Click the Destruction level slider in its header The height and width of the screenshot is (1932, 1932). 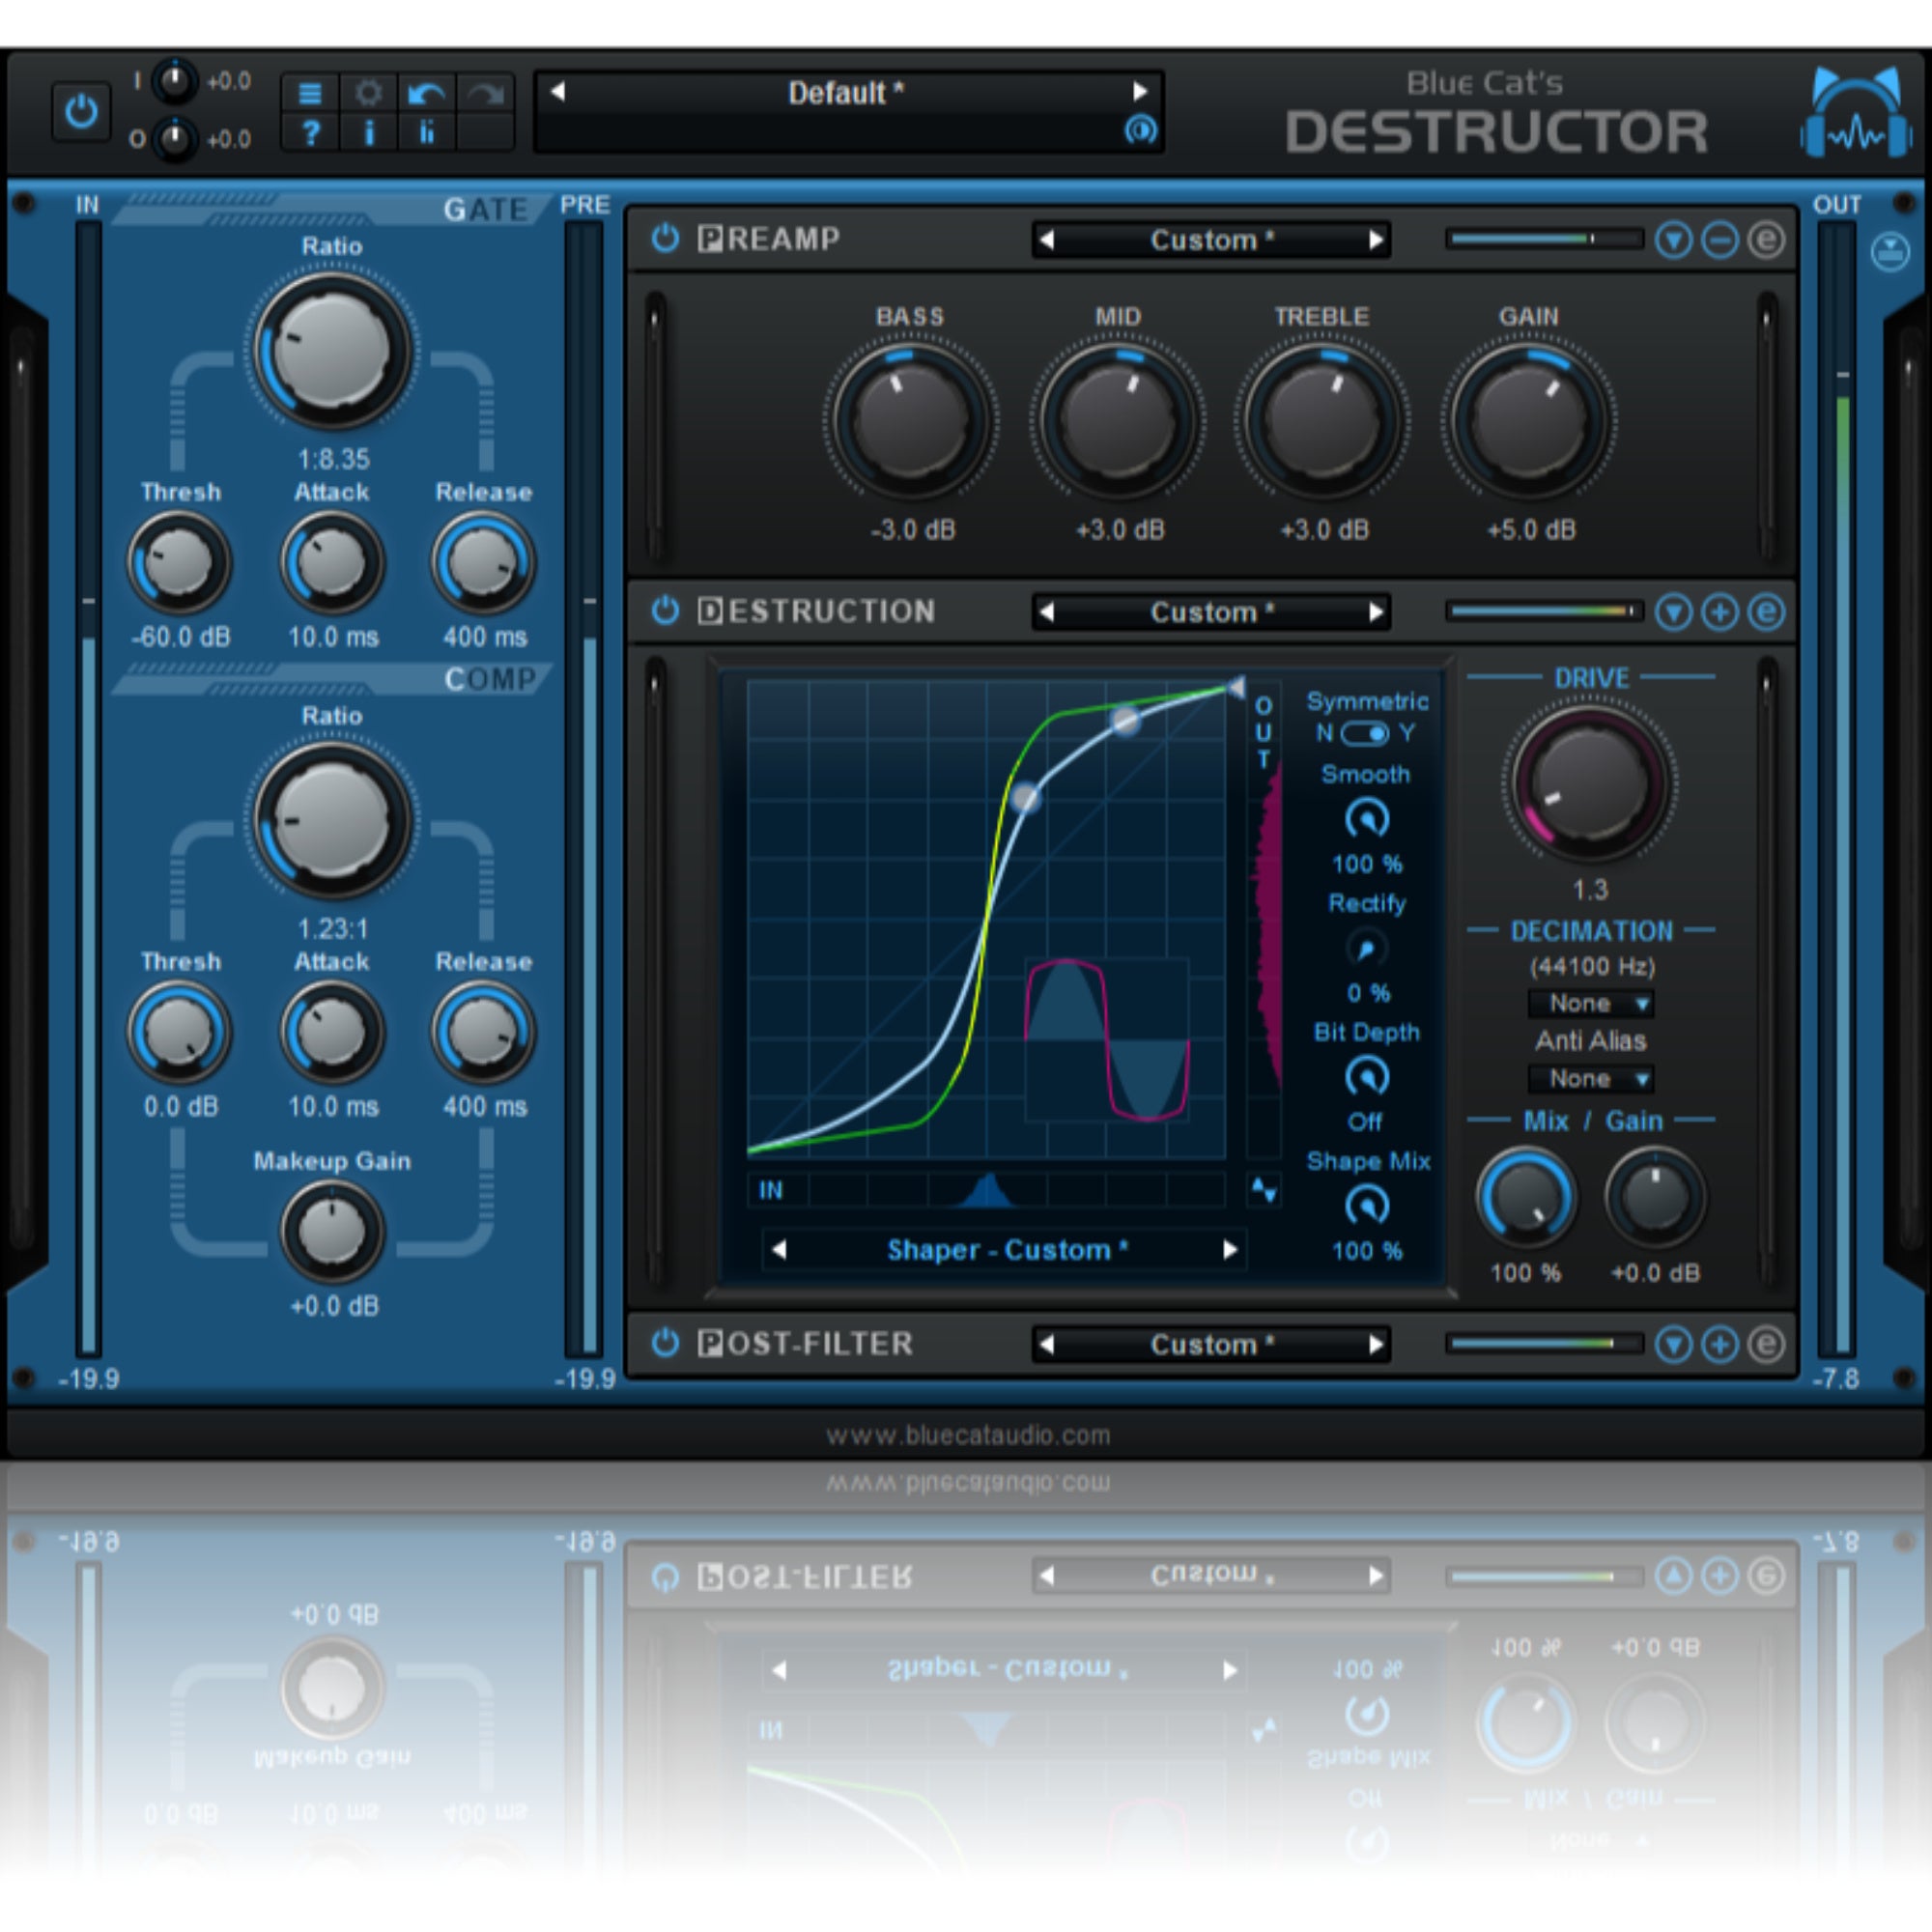pos(1545,611)
